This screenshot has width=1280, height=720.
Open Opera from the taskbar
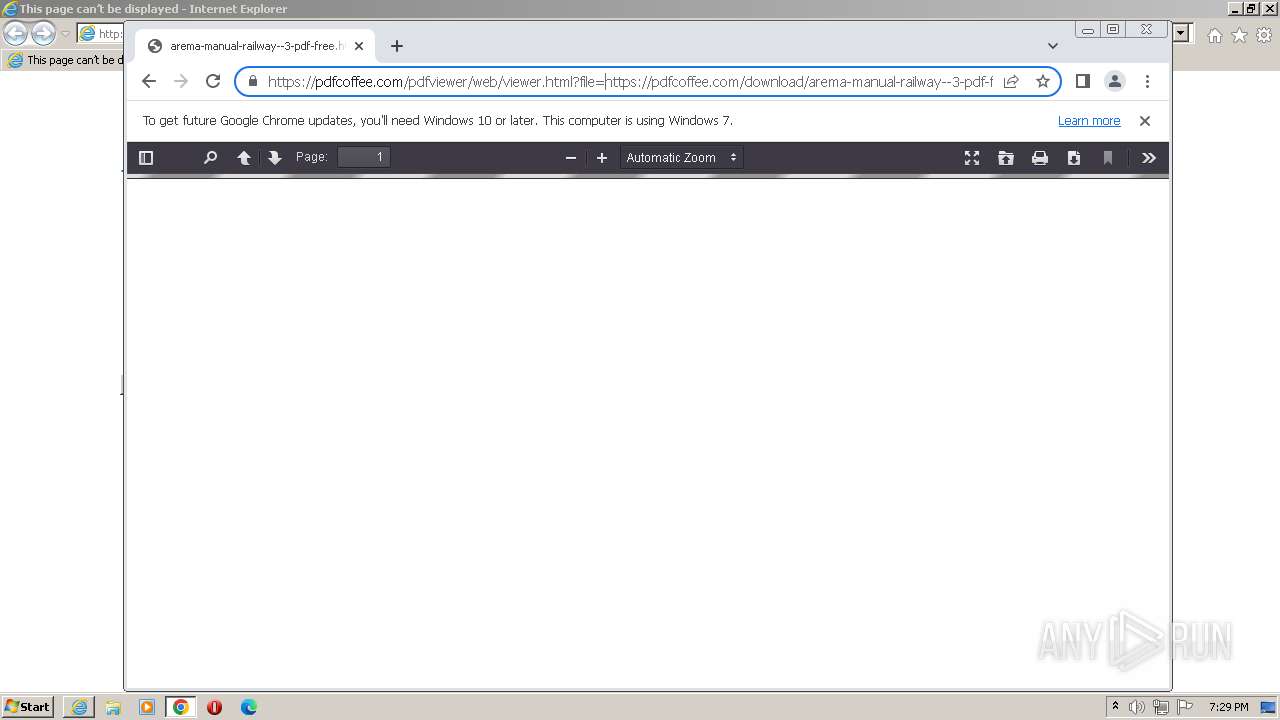[x=214, y=707]
